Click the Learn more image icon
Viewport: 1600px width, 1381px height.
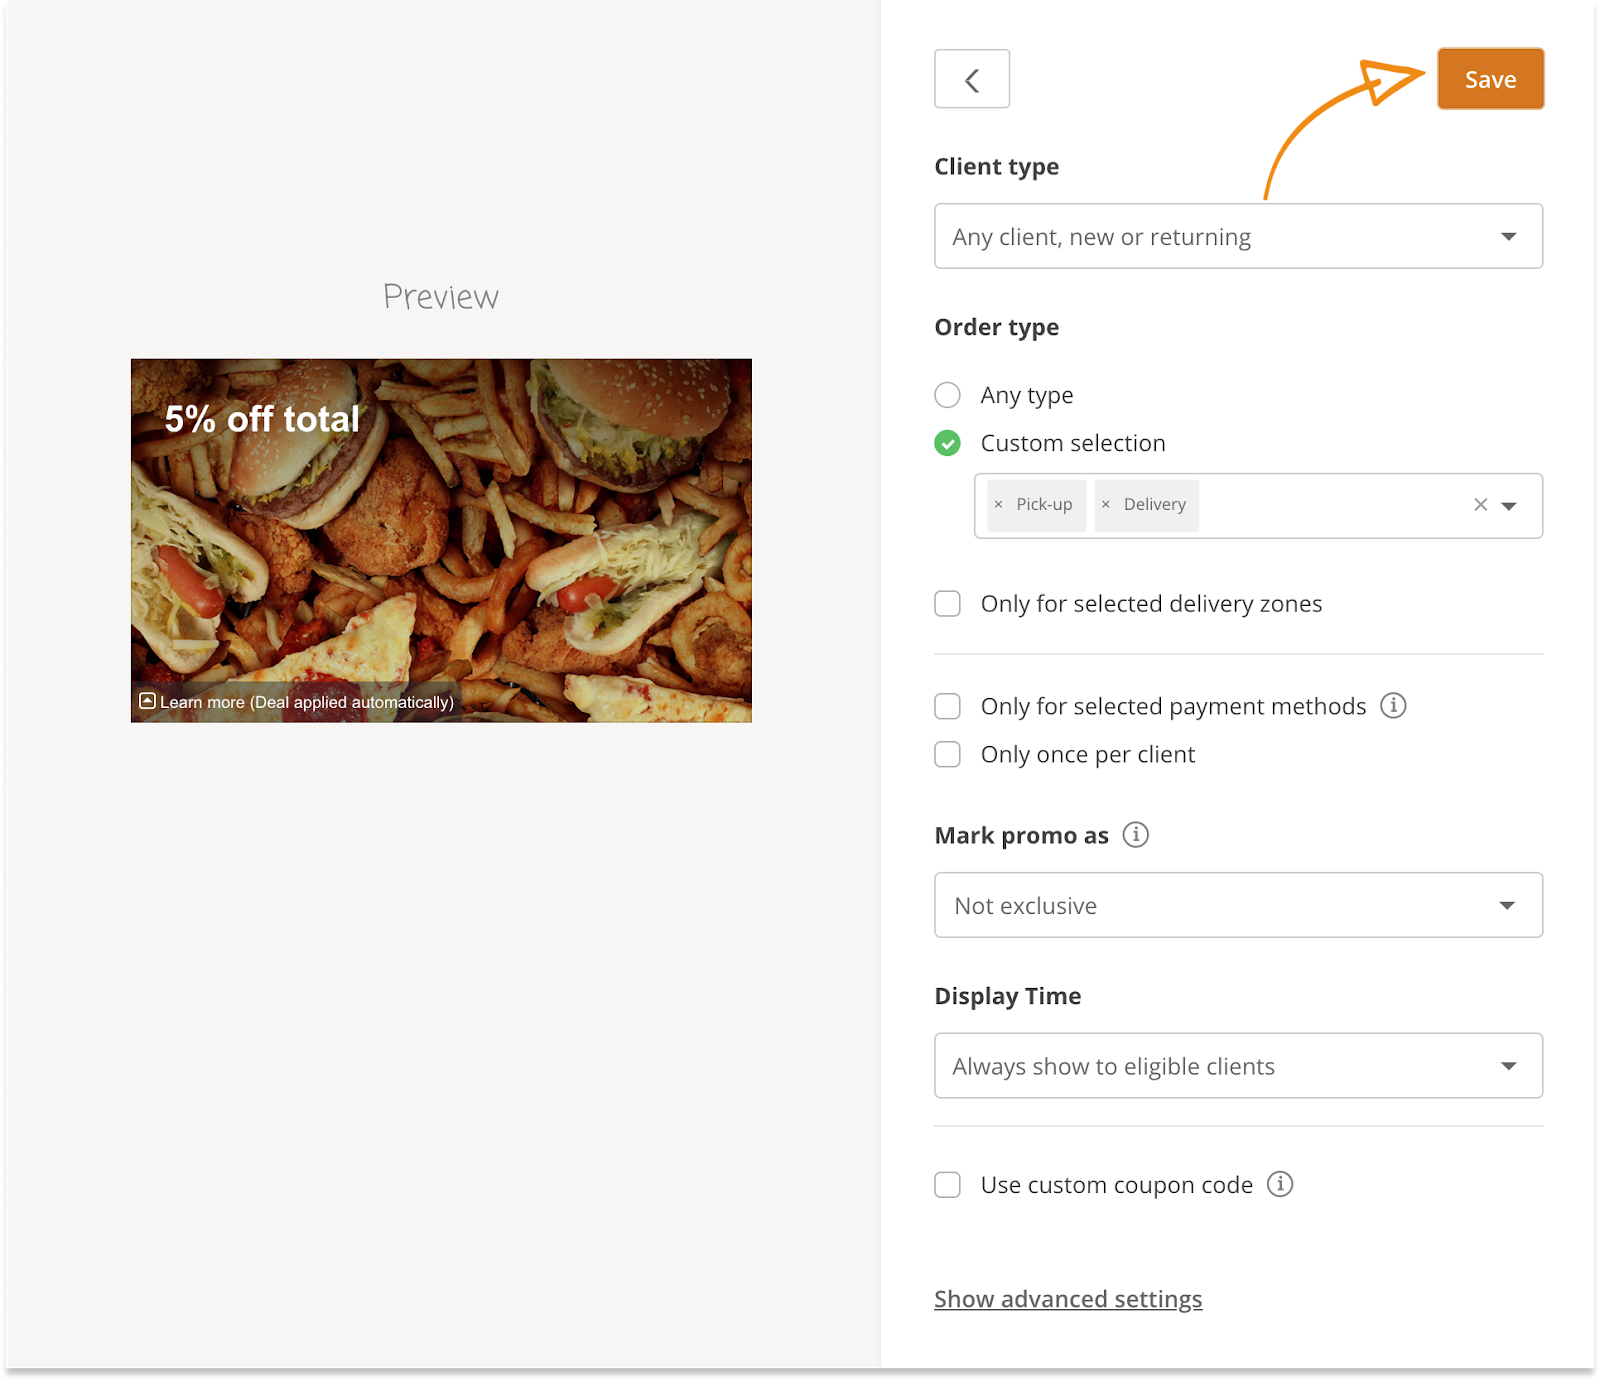point(147,701)
